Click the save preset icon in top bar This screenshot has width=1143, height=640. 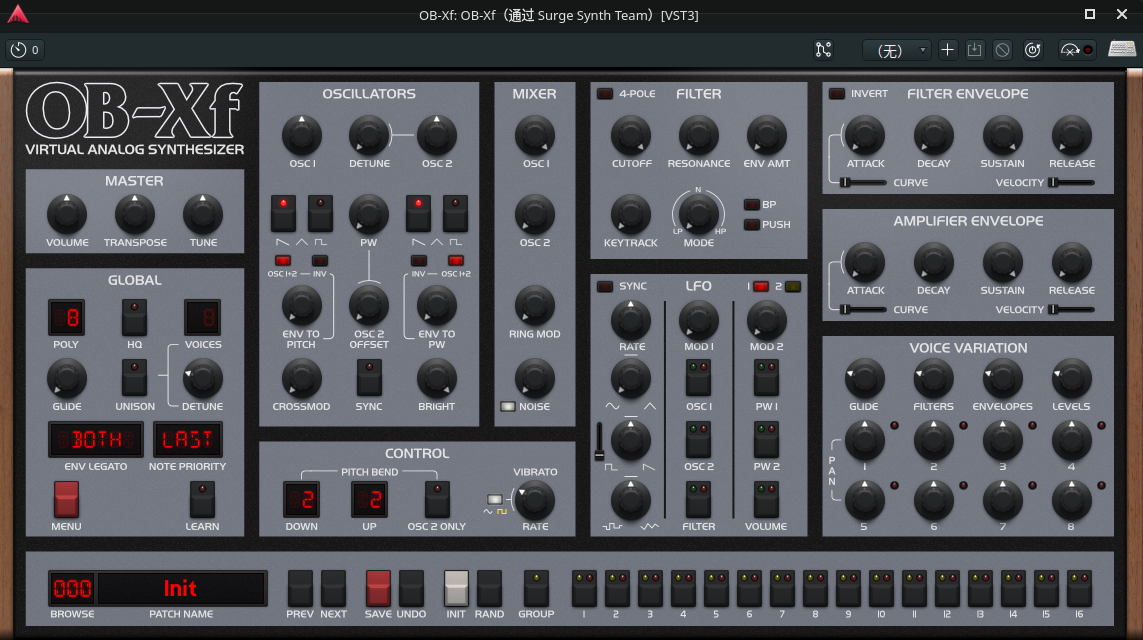tap(975, 50)
